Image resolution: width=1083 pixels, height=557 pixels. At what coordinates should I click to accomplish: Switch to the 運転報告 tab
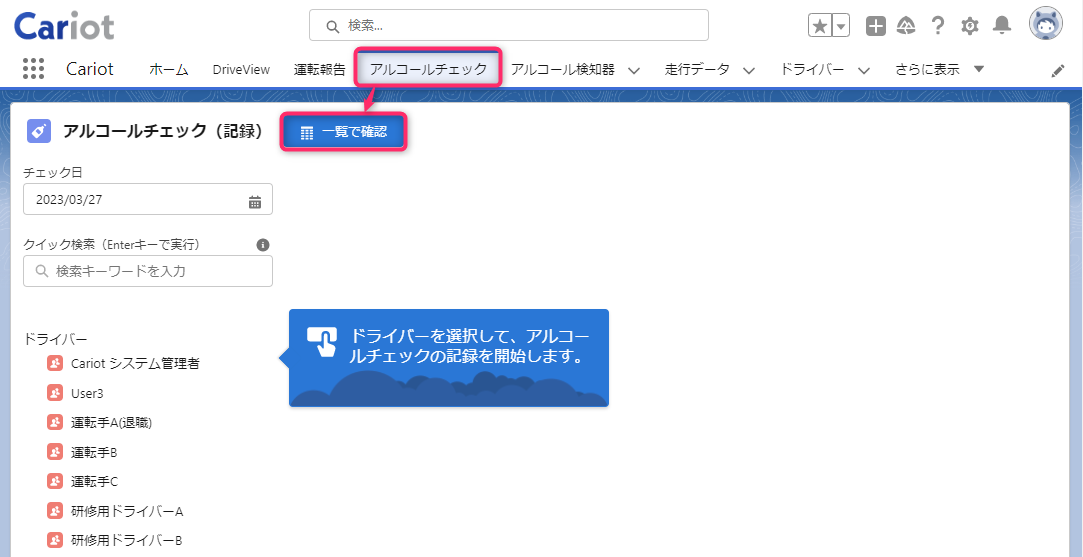click(x=320, y=69)
